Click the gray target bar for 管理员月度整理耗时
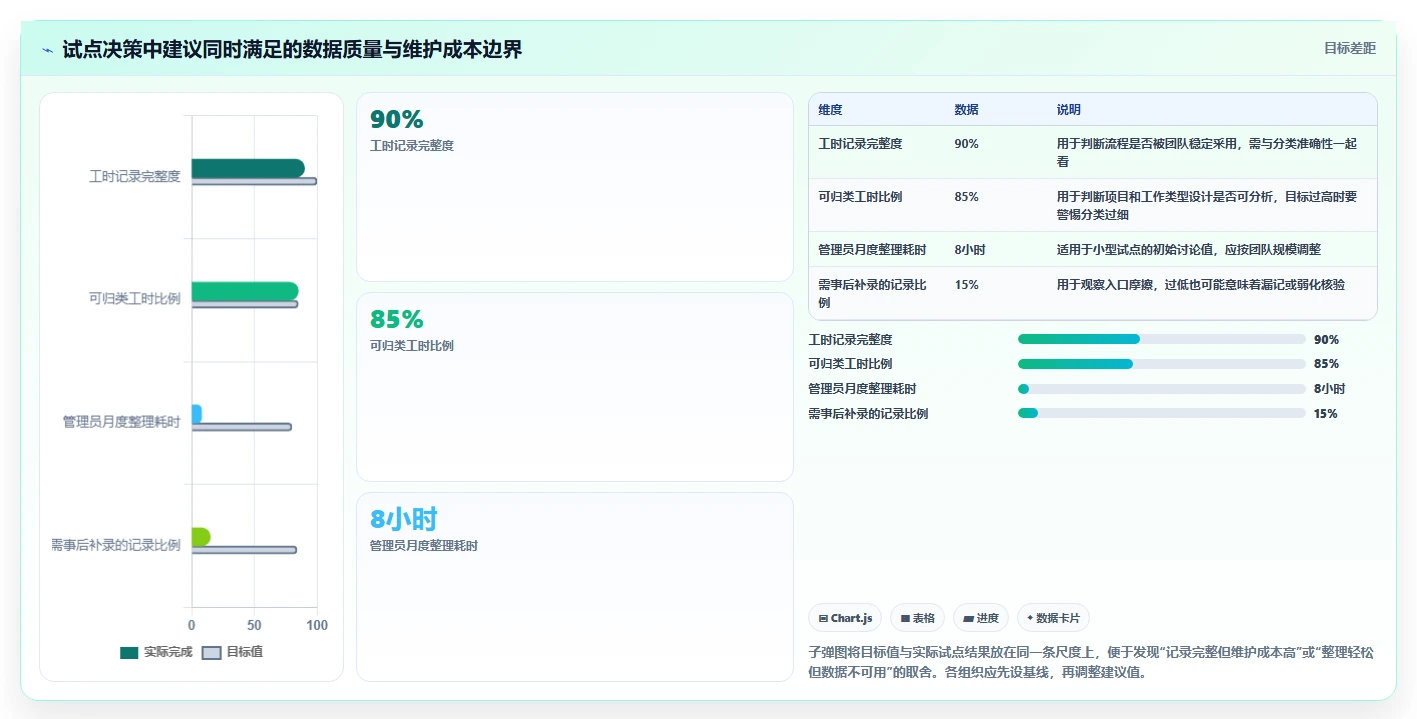The height and width of the screenshot is (719, 1417). pos(242,427)
